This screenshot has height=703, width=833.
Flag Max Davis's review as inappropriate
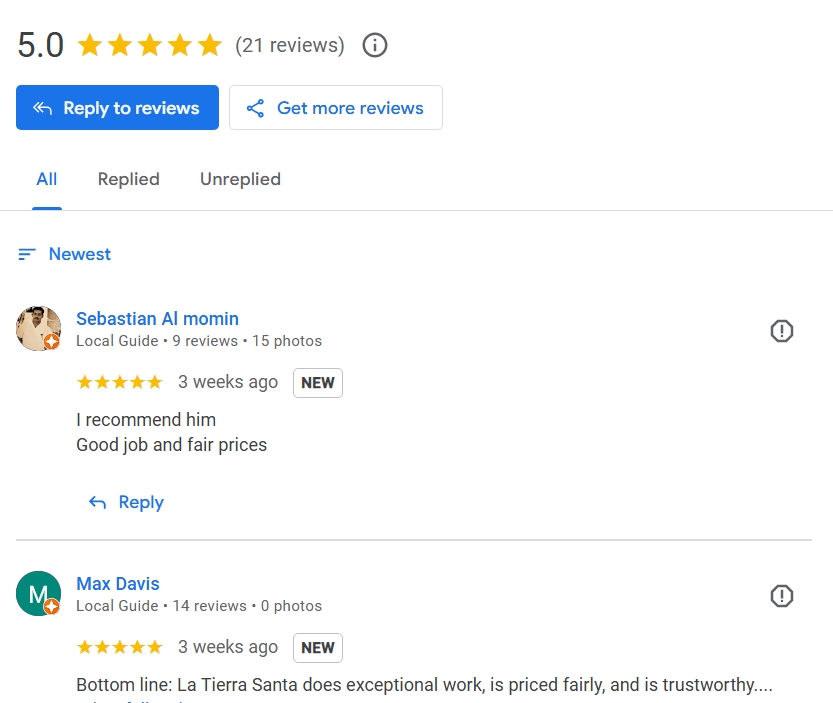coord(782,596)
